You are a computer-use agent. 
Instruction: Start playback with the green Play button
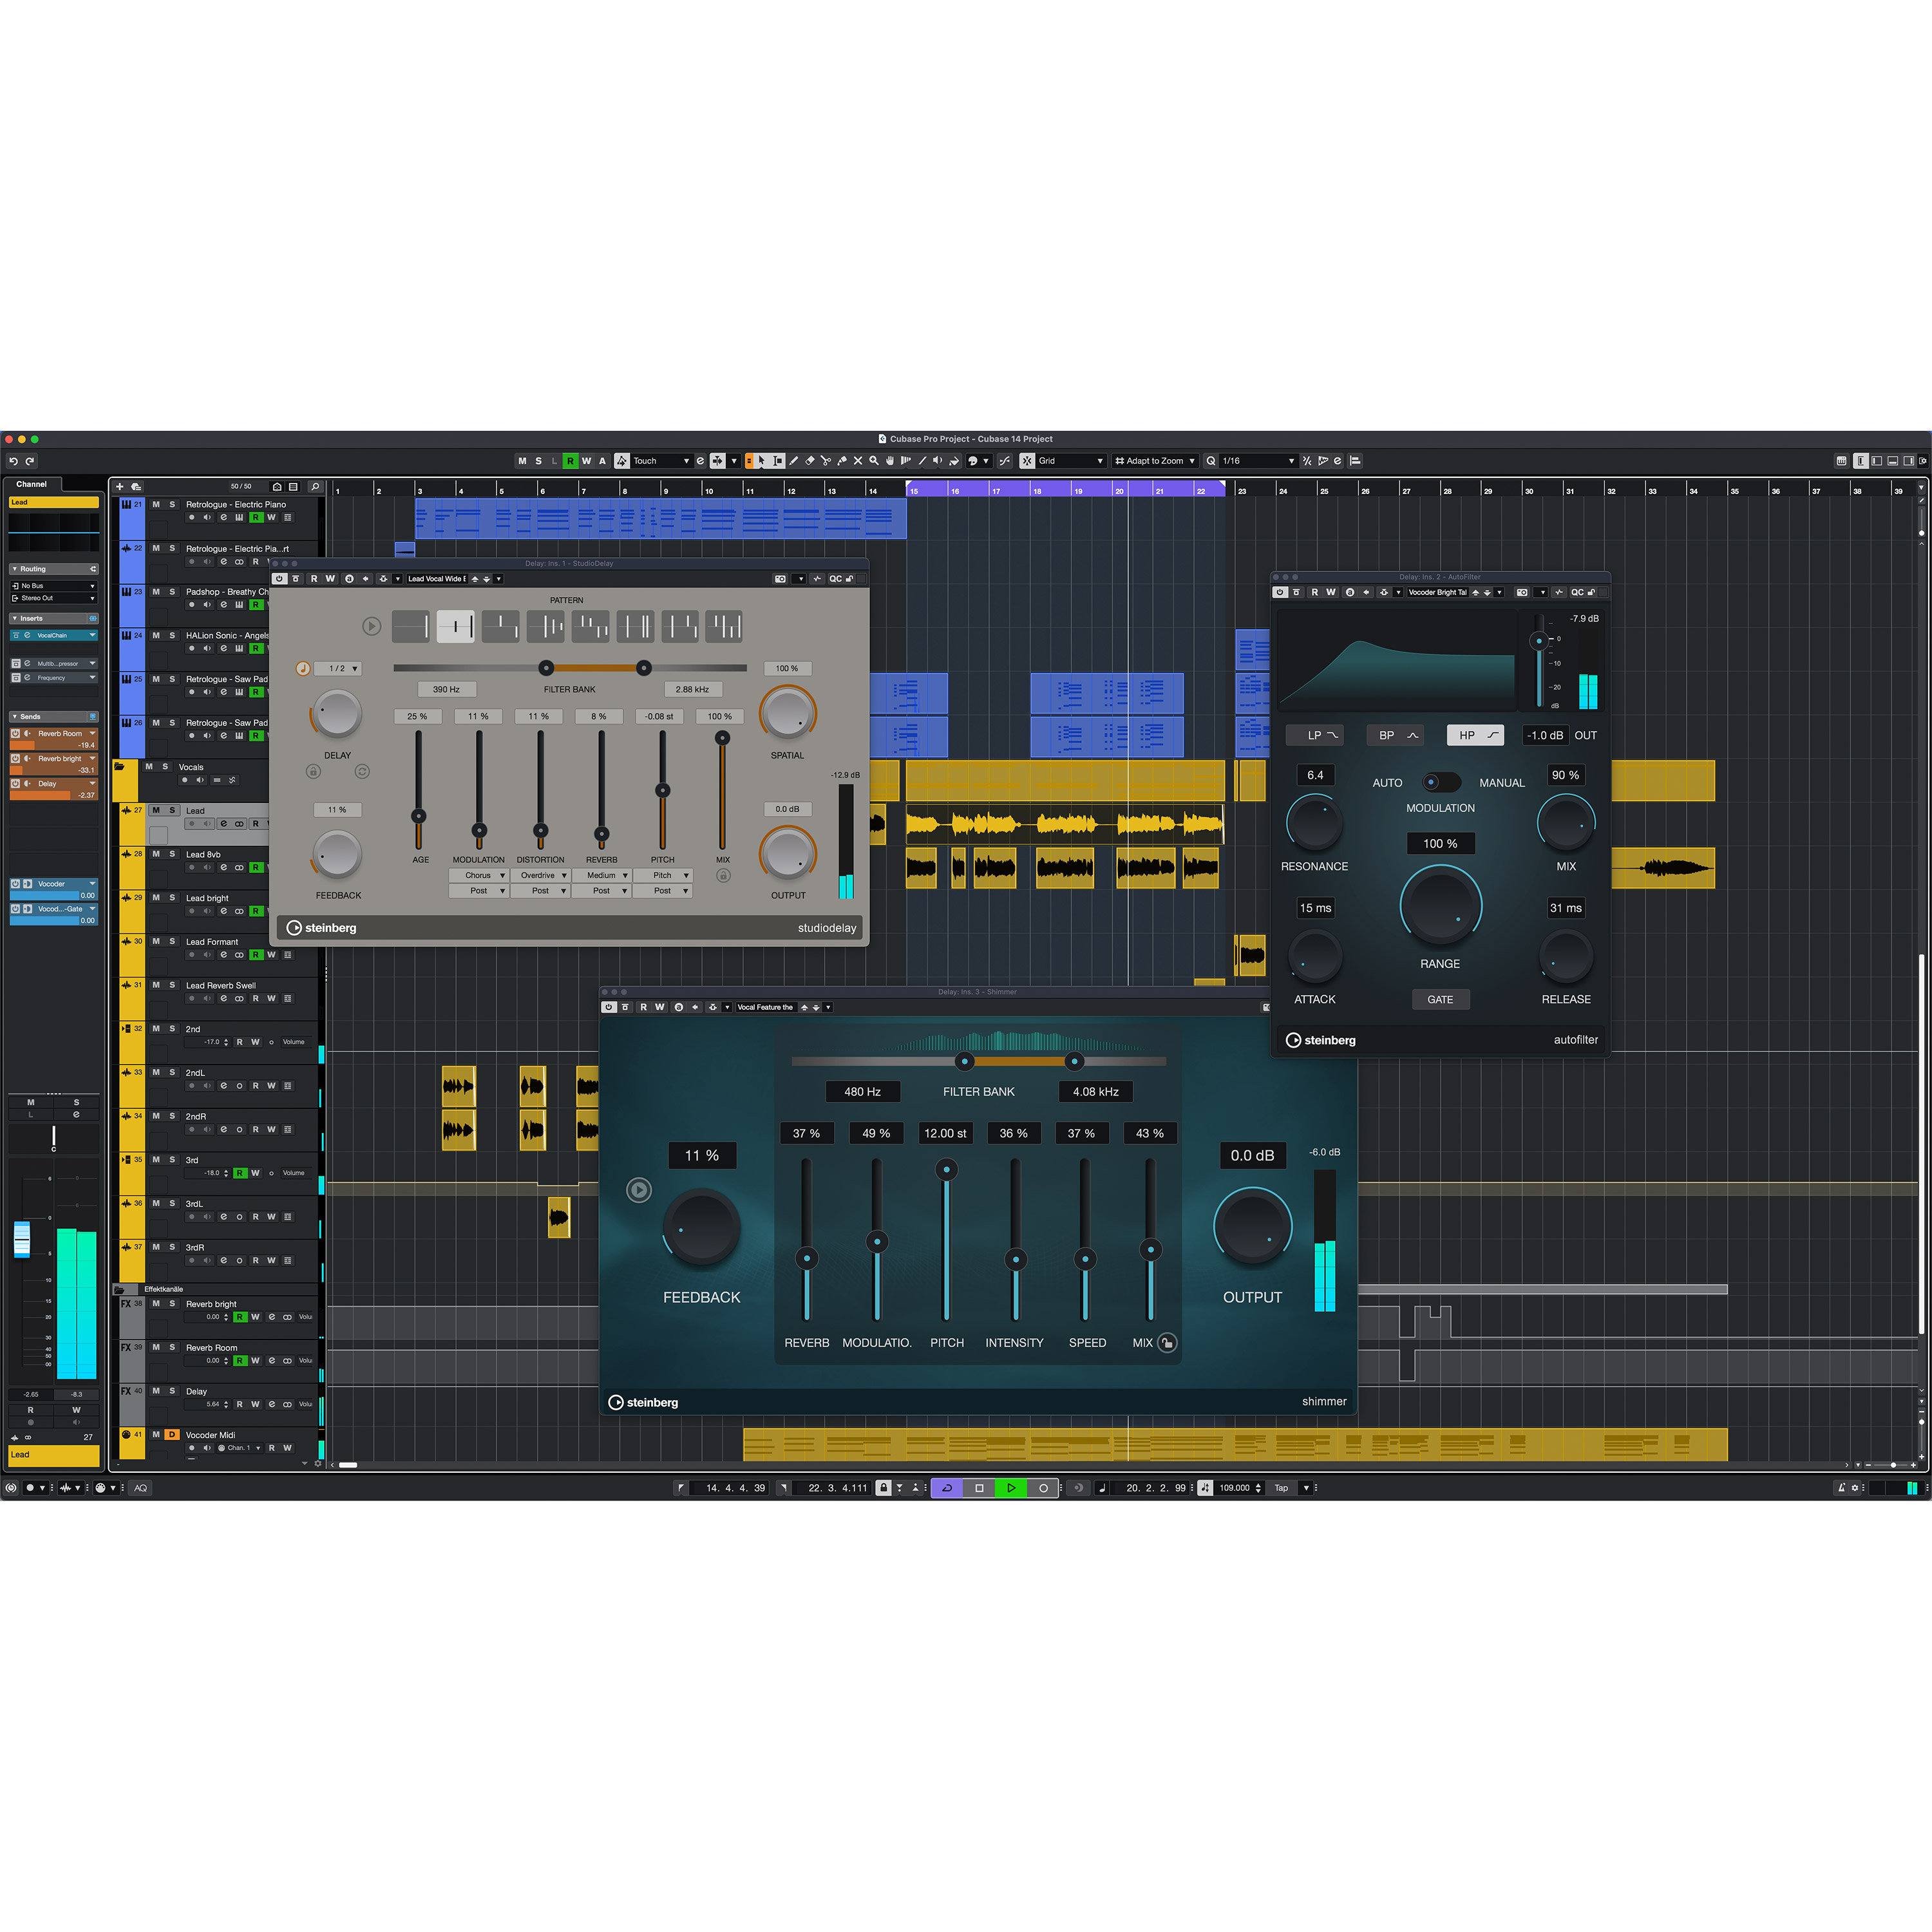pos(1011,1487)
